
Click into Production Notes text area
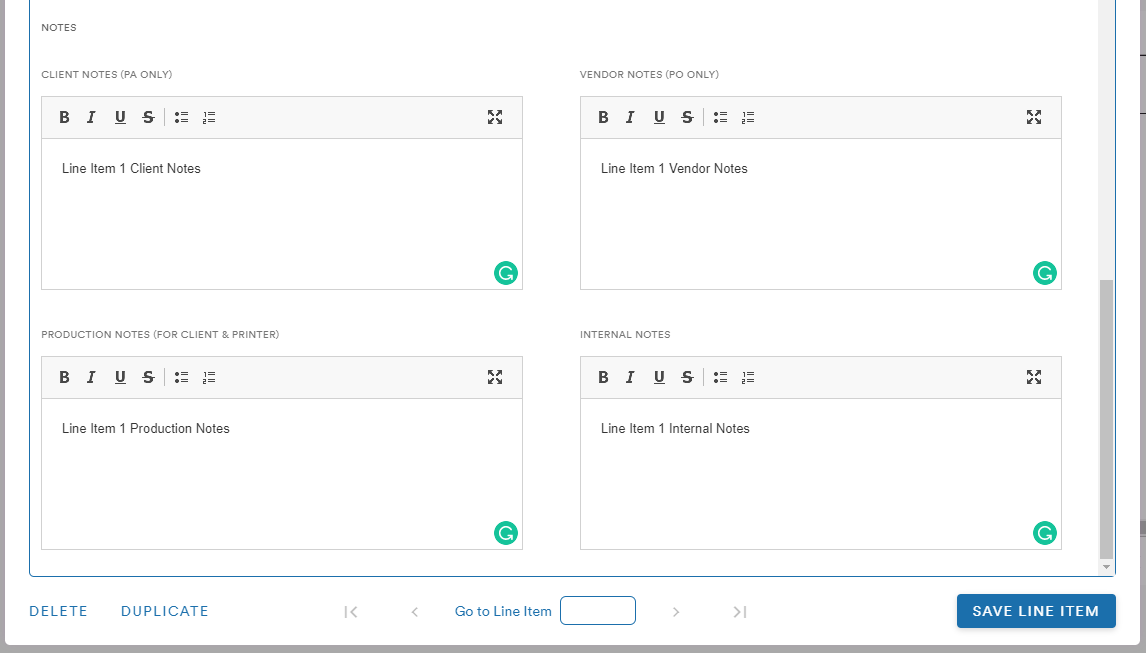point(282,474)
